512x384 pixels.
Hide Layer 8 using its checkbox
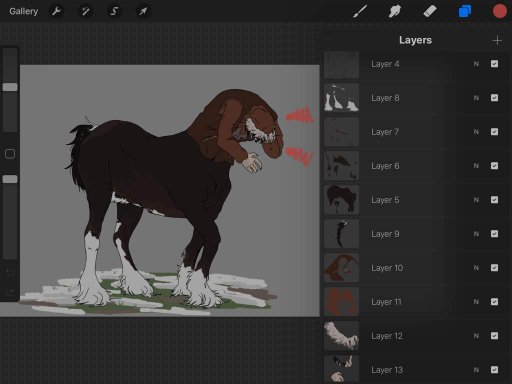[x=494, y=98]
